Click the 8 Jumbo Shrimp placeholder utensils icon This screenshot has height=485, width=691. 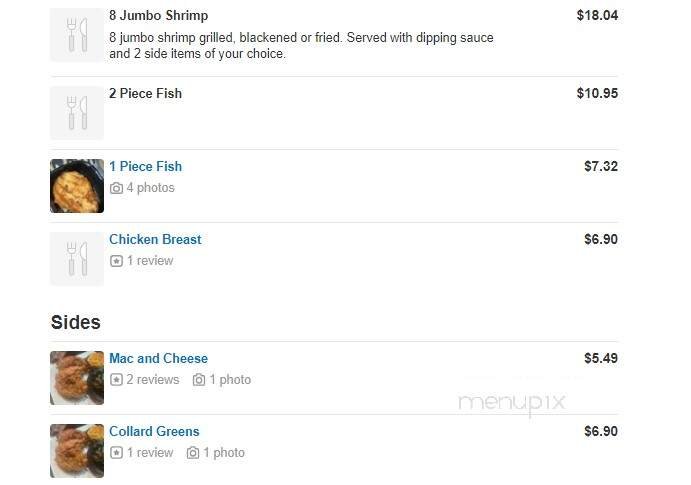77,35
